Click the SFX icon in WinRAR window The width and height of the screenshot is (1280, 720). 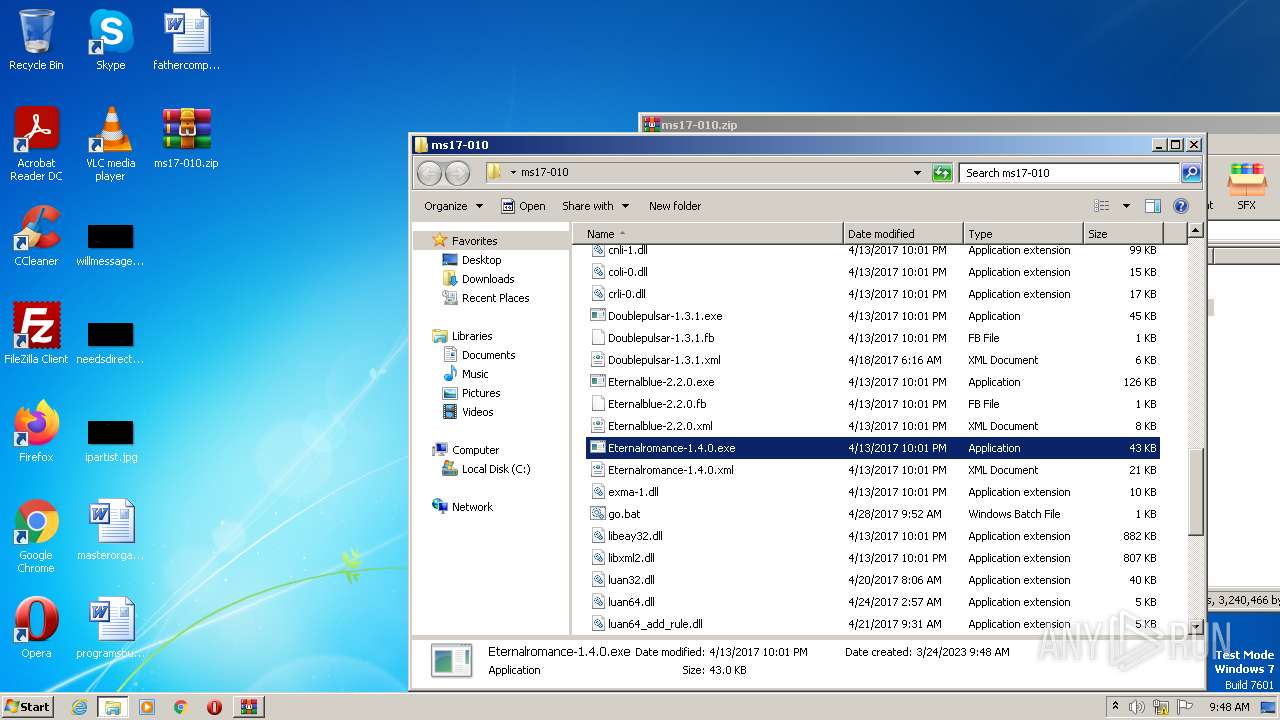coord(1246,186)
